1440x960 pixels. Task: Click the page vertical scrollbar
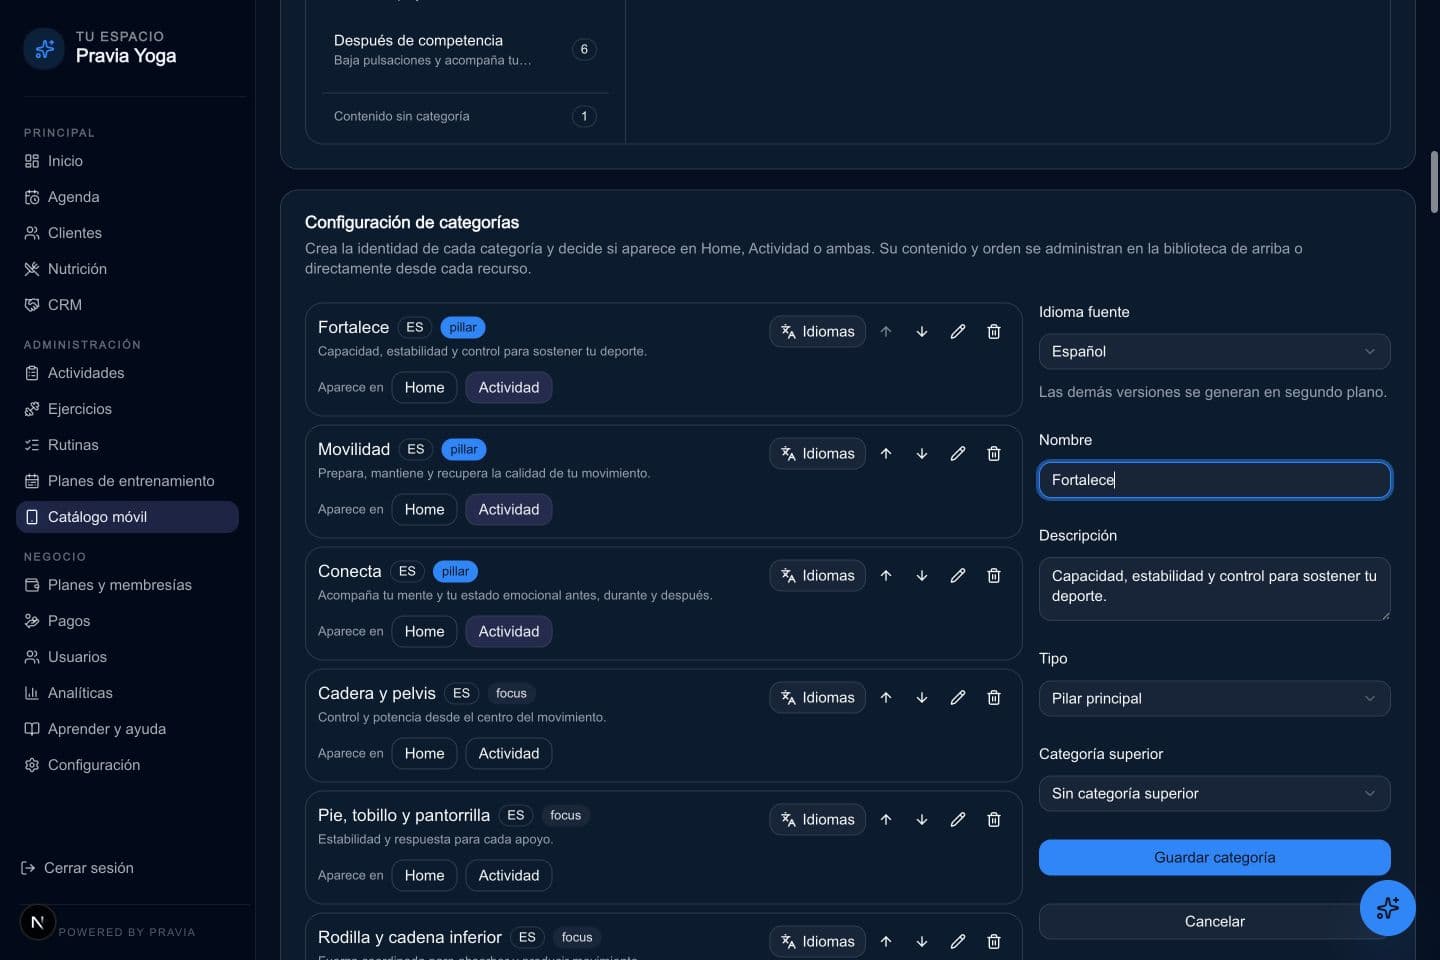click(x=1434, y=182)
